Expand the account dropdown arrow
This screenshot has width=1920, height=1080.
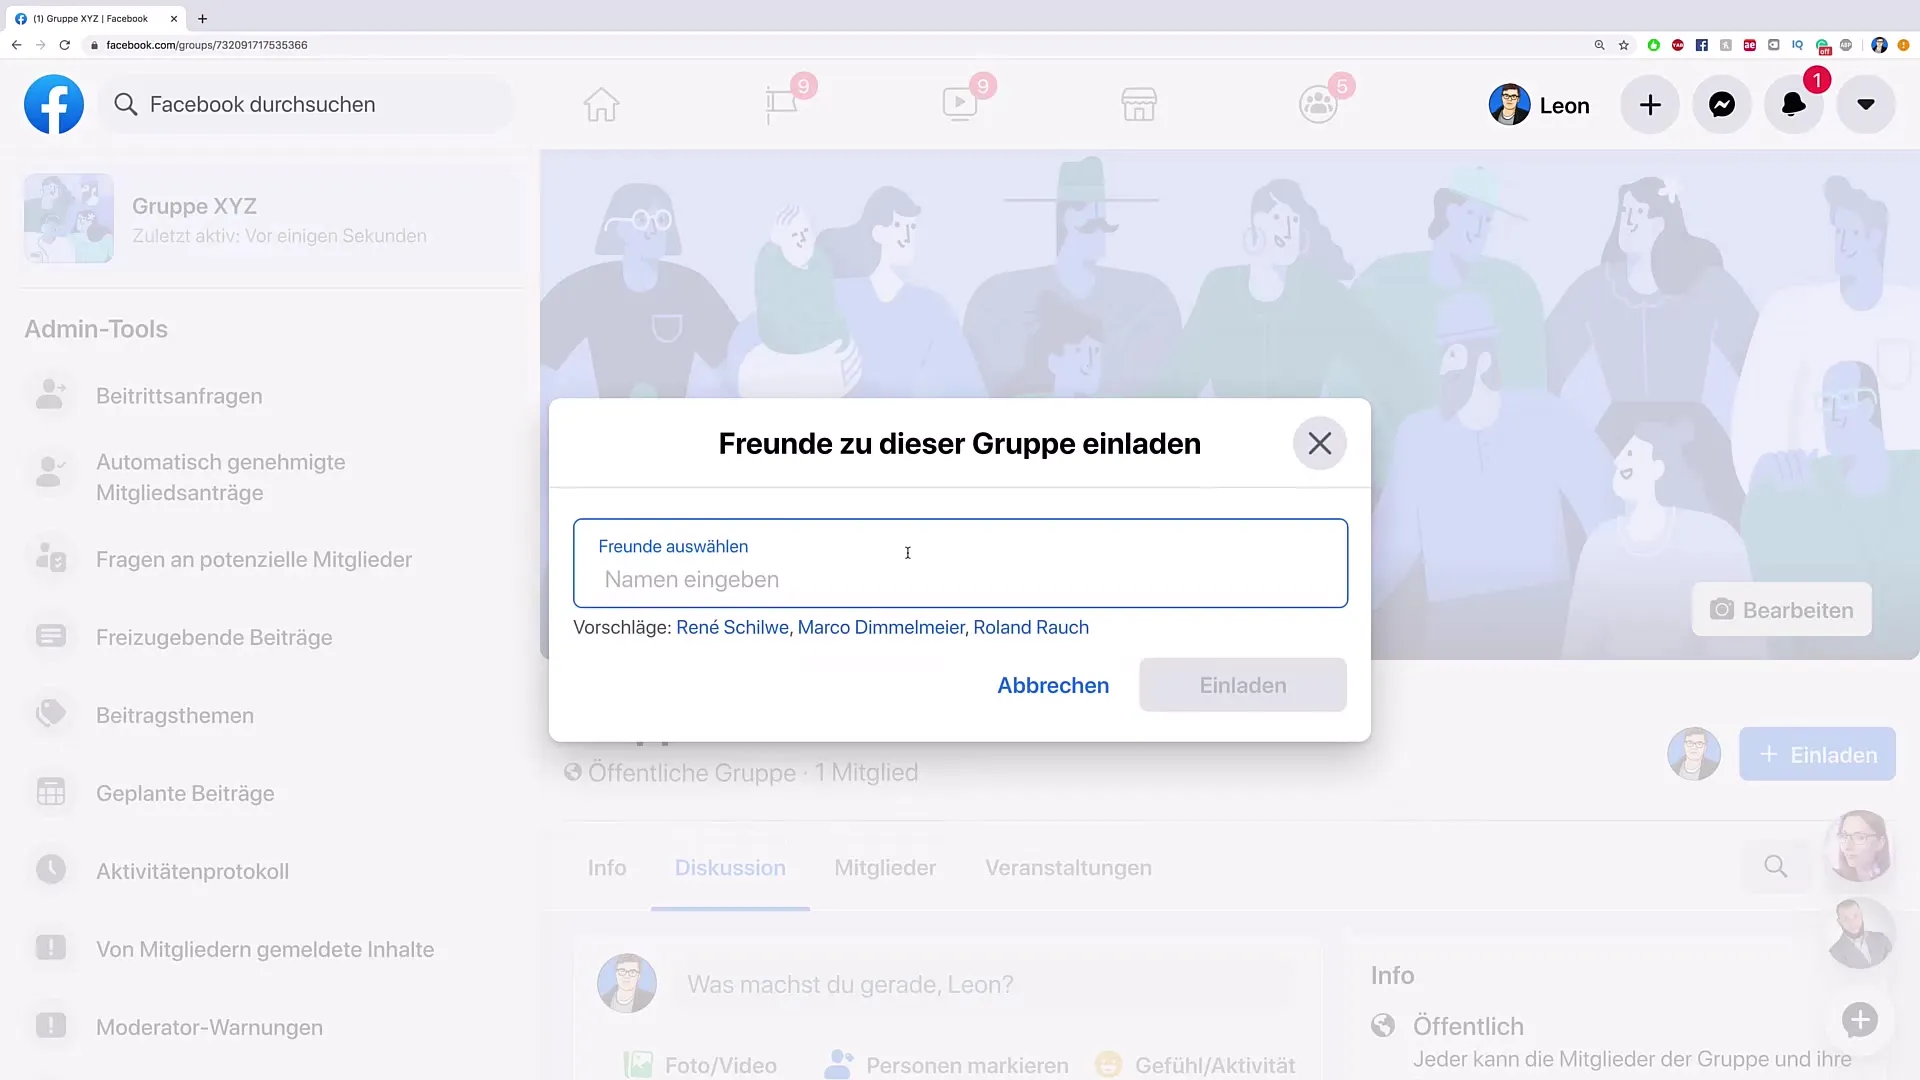(1866, 105)
